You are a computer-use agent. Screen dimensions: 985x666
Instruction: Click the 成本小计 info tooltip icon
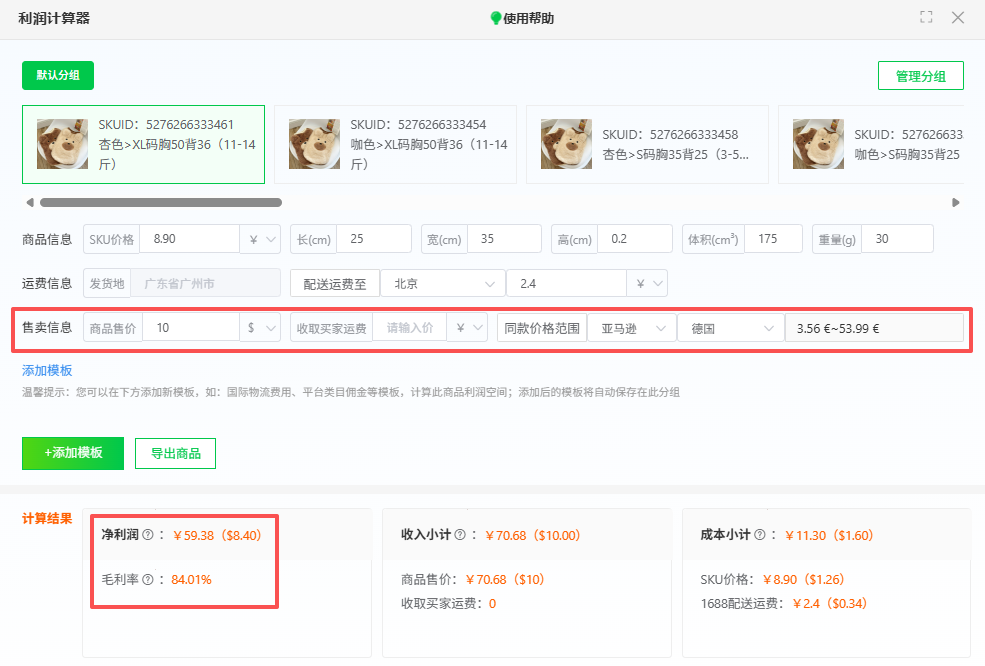point(762,535)
